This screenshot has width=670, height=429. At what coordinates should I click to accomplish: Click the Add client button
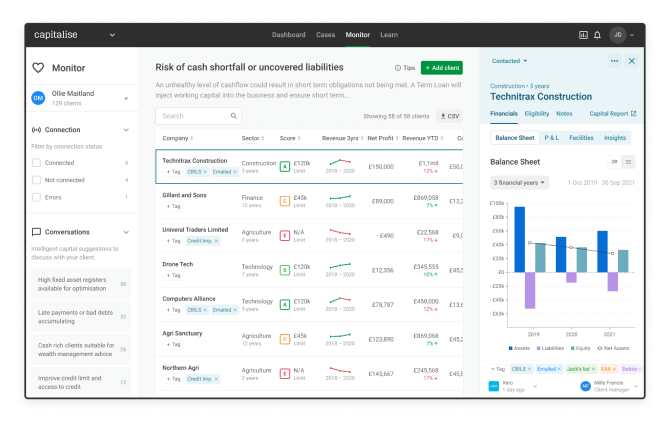point(442,68)
